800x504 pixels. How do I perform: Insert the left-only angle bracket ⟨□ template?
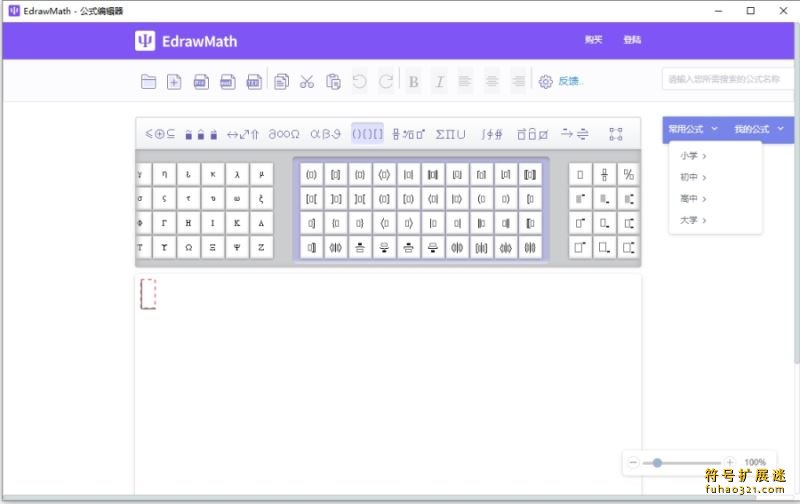pyautogui.click(x=384, y=223)
